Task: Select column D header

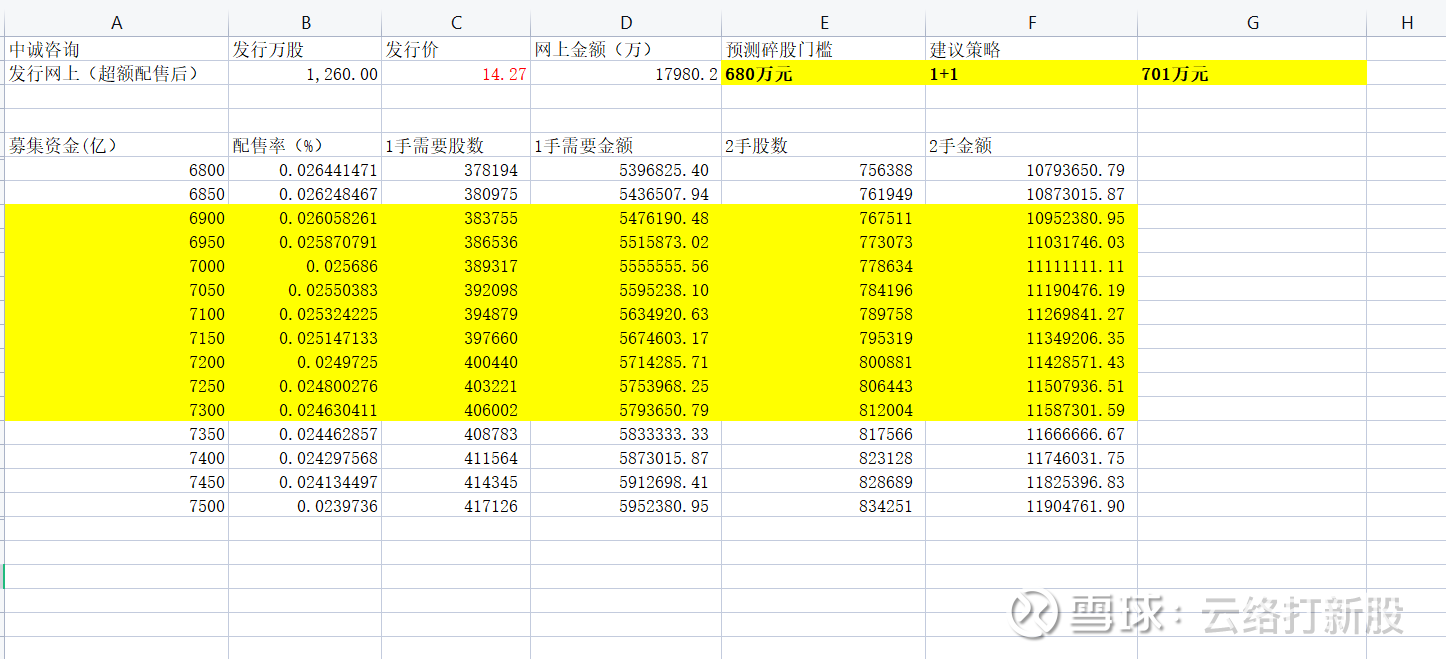Action: click(x=626, y=23)
